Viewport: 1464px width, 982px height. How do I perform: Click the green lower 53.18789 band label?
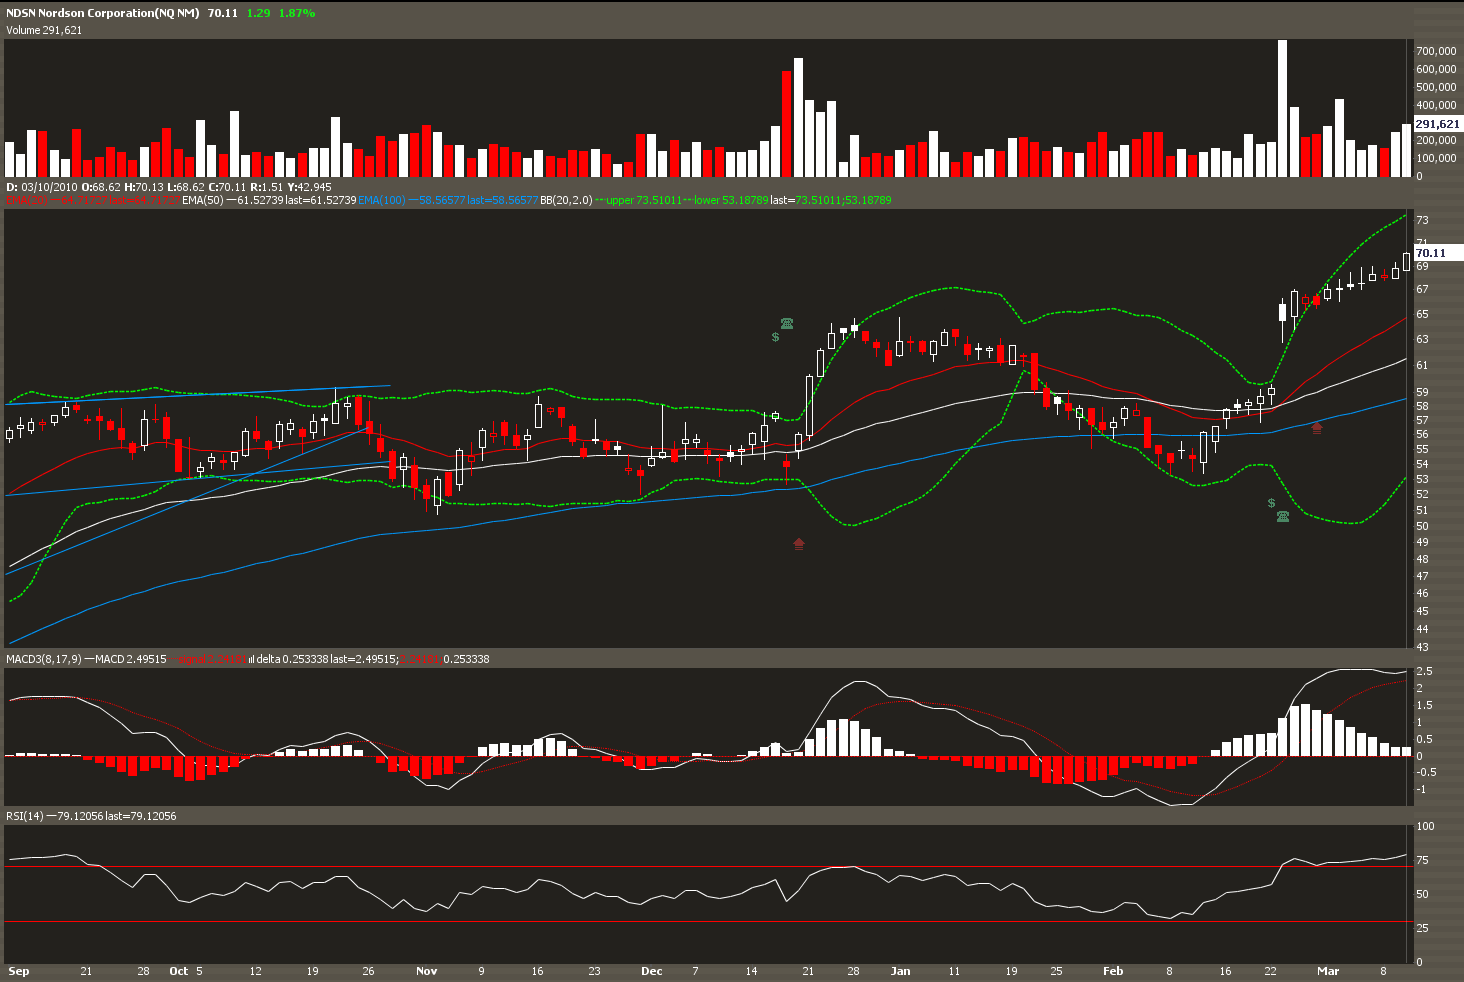pyautogui.click(x=731, y=200)
